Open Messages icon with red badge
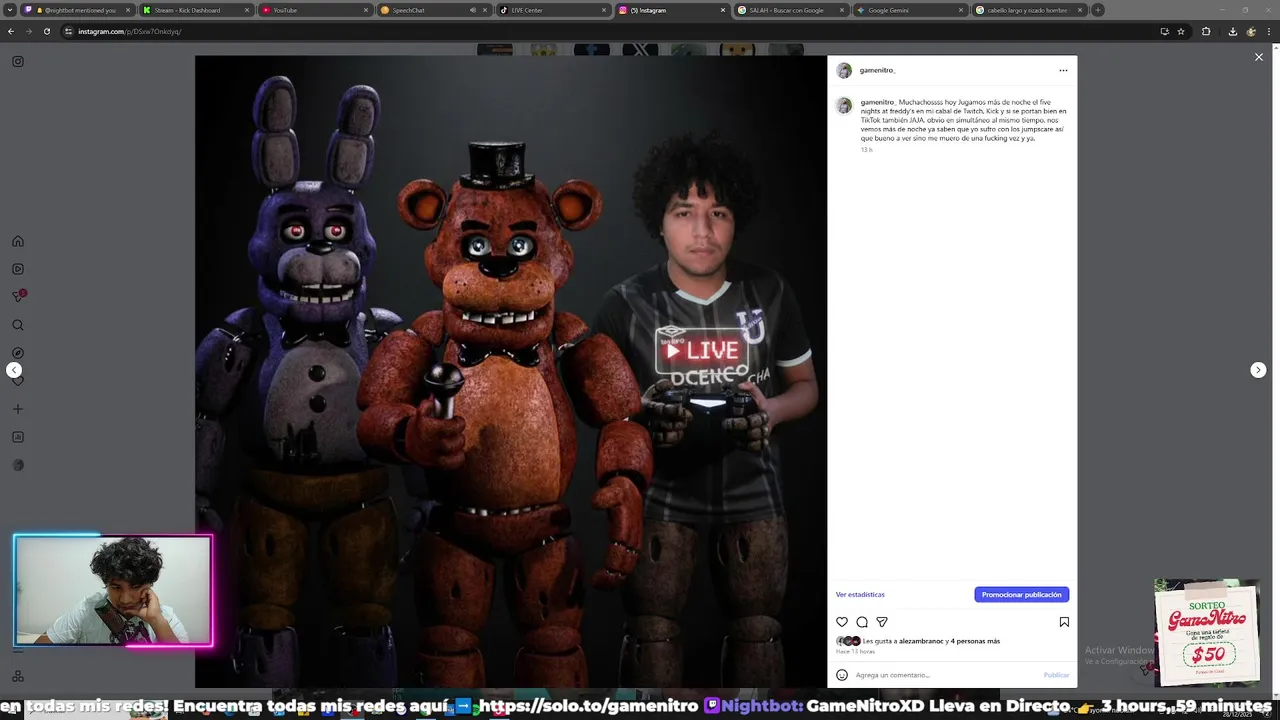 click(18, 297)
